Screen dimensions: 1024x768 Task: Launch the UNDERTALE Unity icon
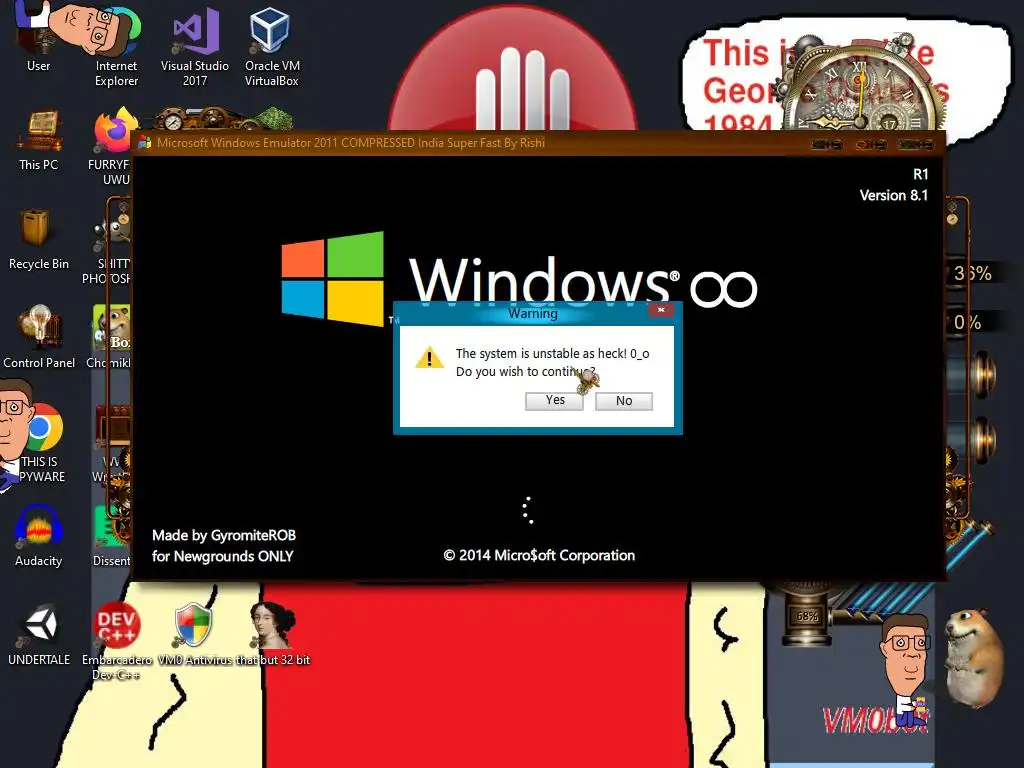[x=39, y=634]
